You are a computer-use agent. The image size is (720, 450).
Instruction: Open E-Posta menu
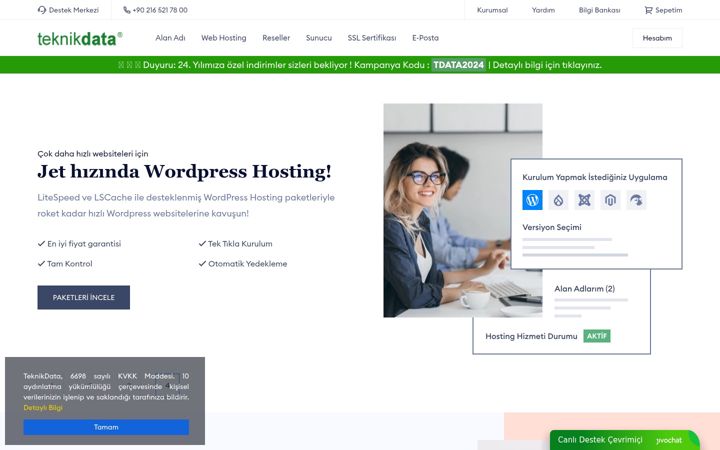pyautogui.click(x=425, y=38)
